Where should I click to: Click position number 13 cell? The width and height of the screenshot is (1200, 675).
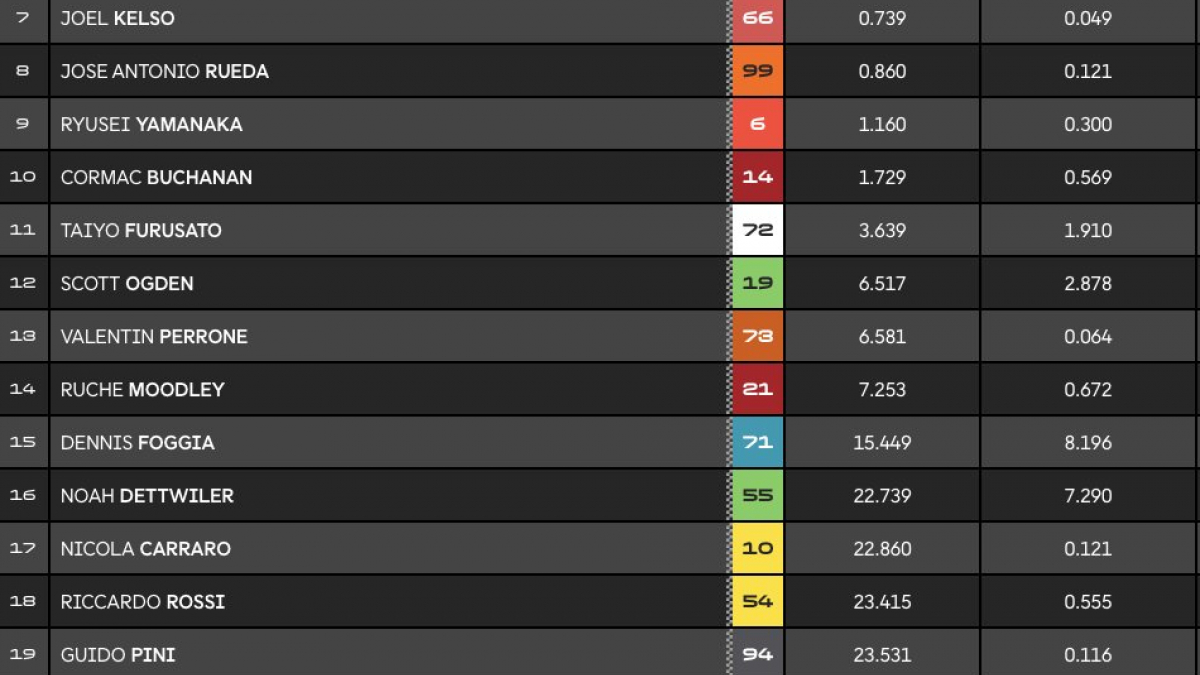pos(23,336)
